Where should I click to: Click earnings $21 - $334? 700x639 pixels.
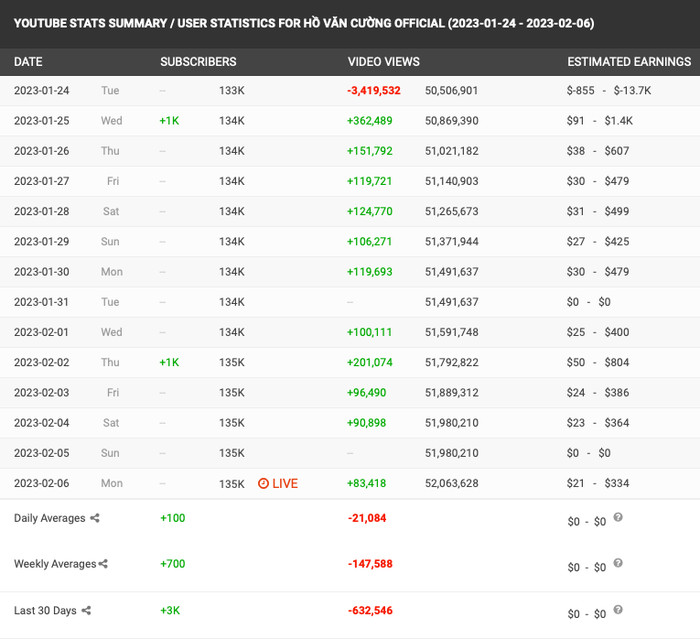pos(598,483)
